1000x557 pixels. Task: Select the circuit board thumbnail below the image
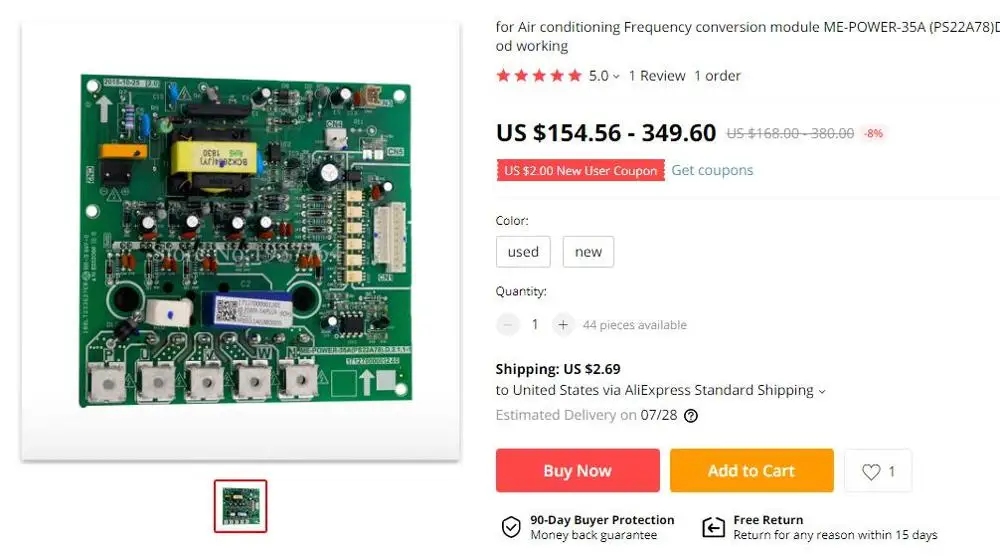[x=241, y=506]
